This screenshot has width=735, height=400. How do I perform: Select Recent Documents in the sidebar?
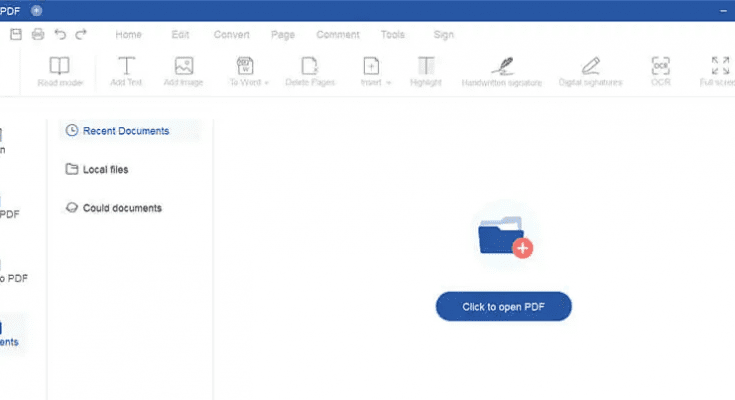click(130, 130)
